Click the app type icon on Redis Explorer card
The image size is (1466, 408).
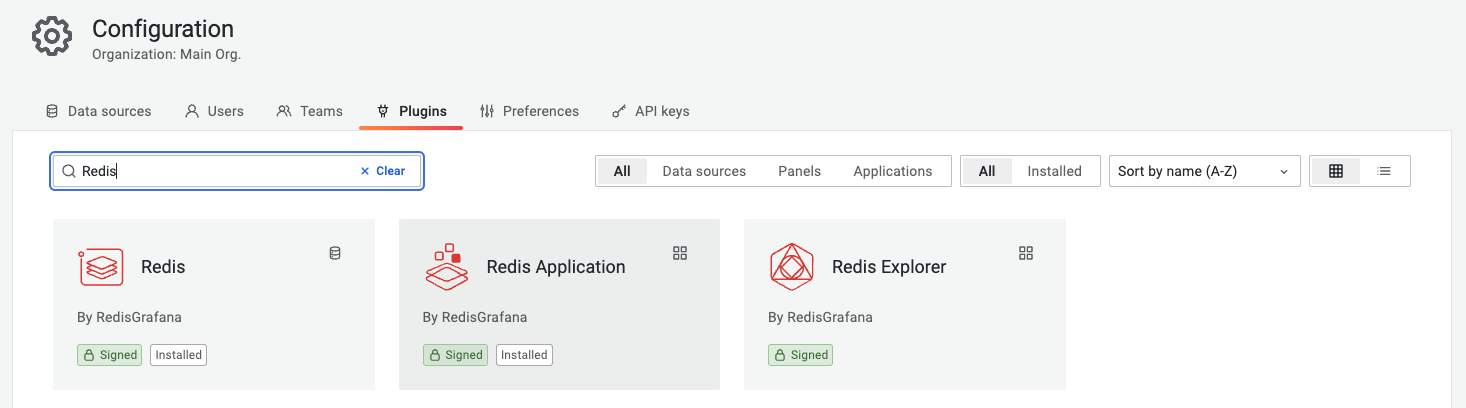click(1025, 253)
